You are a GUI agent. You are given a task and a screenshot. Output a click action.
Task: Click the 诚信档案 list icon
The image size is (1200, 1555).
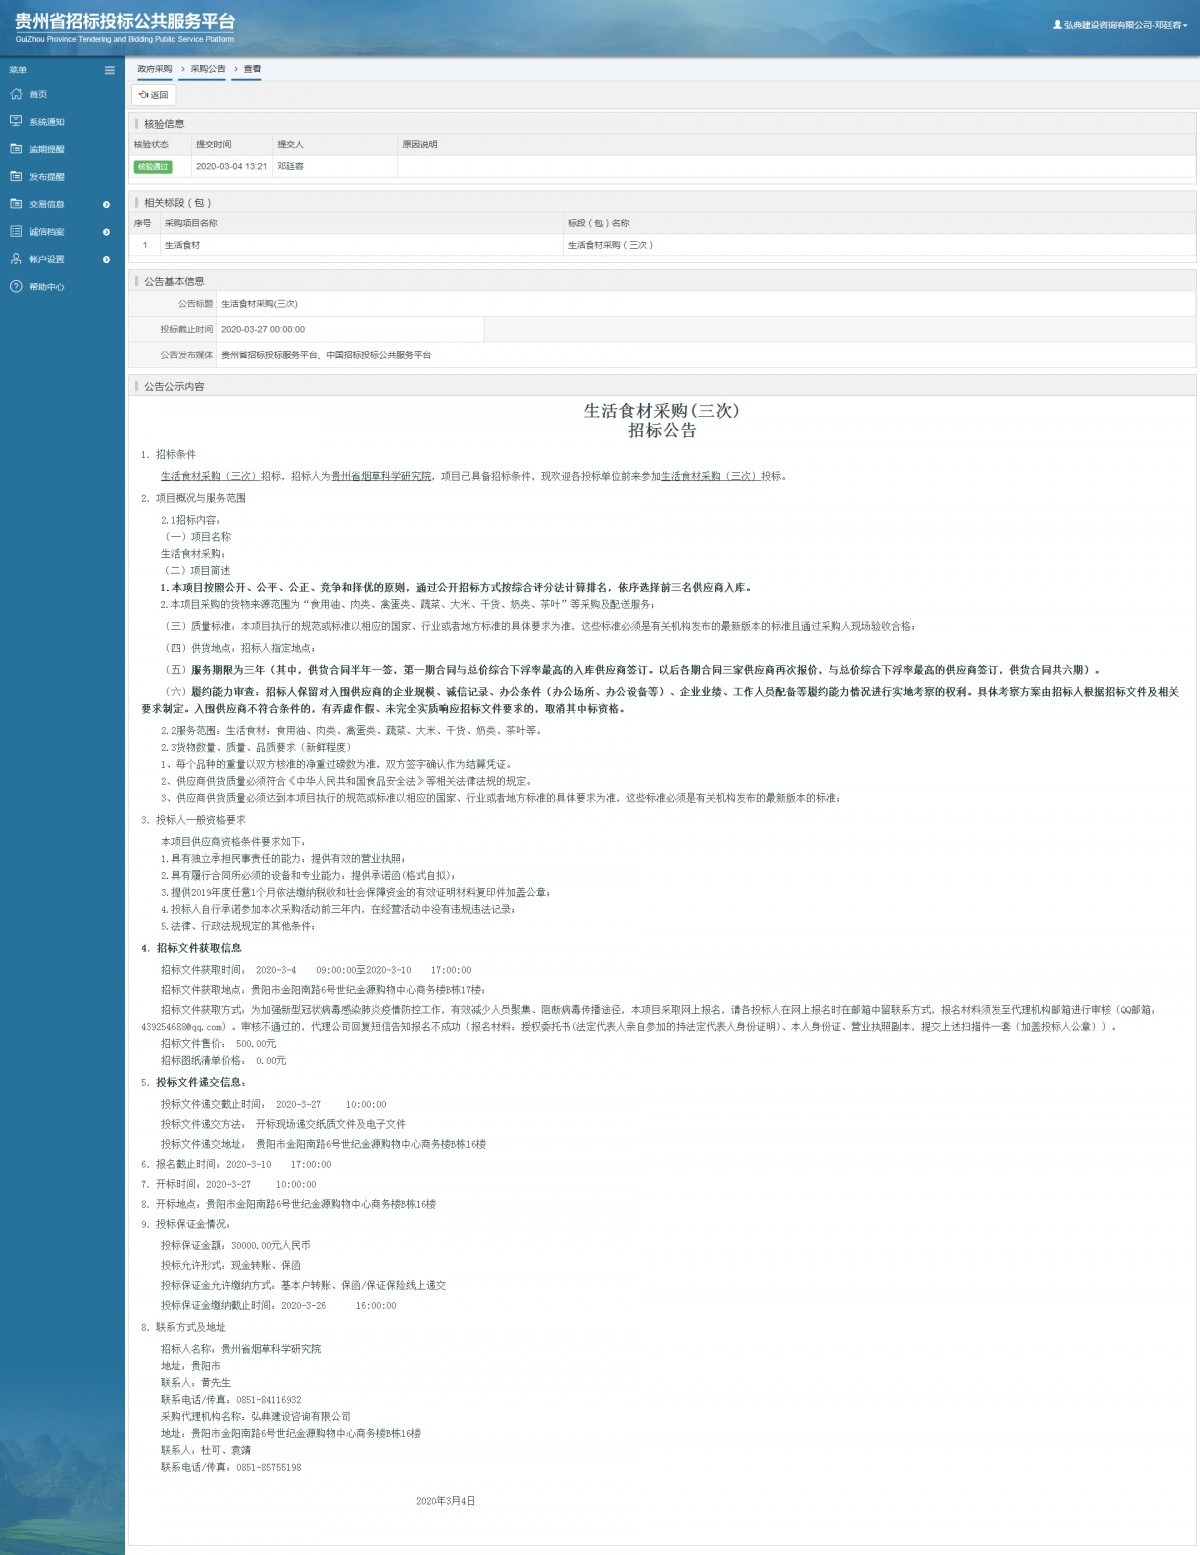(x=16, y=231)
